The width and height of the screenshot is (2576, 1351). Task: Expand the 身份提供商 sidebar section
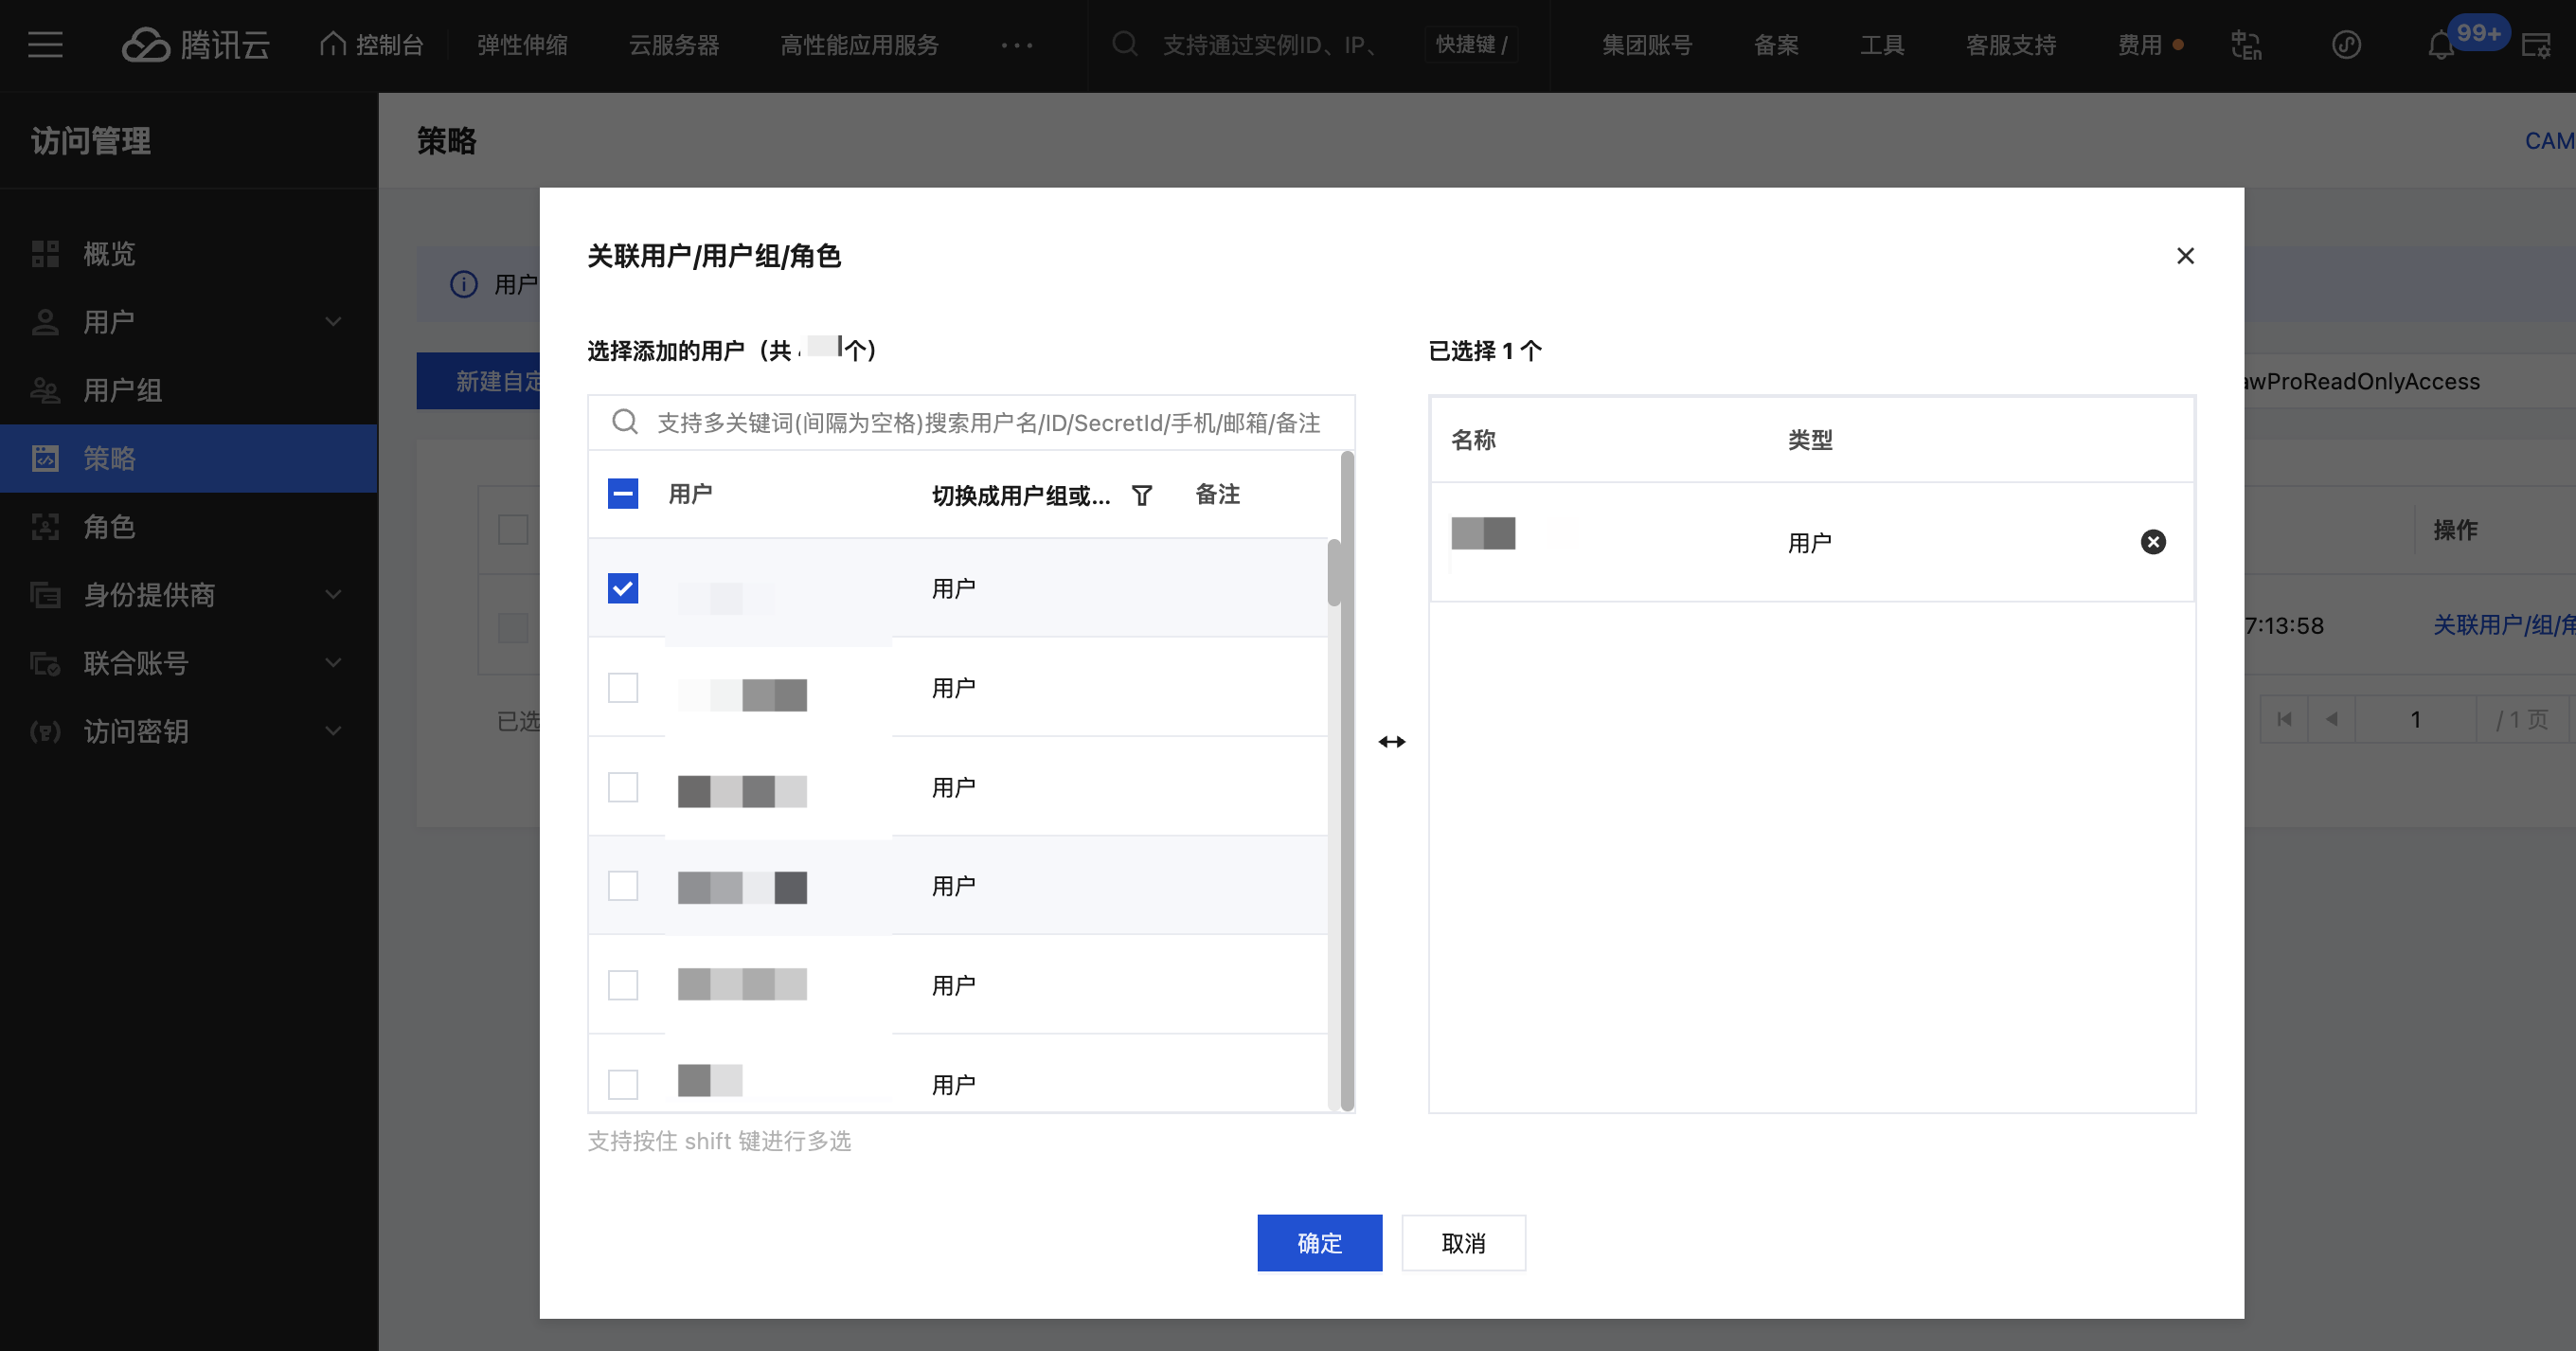coord(333,595)
